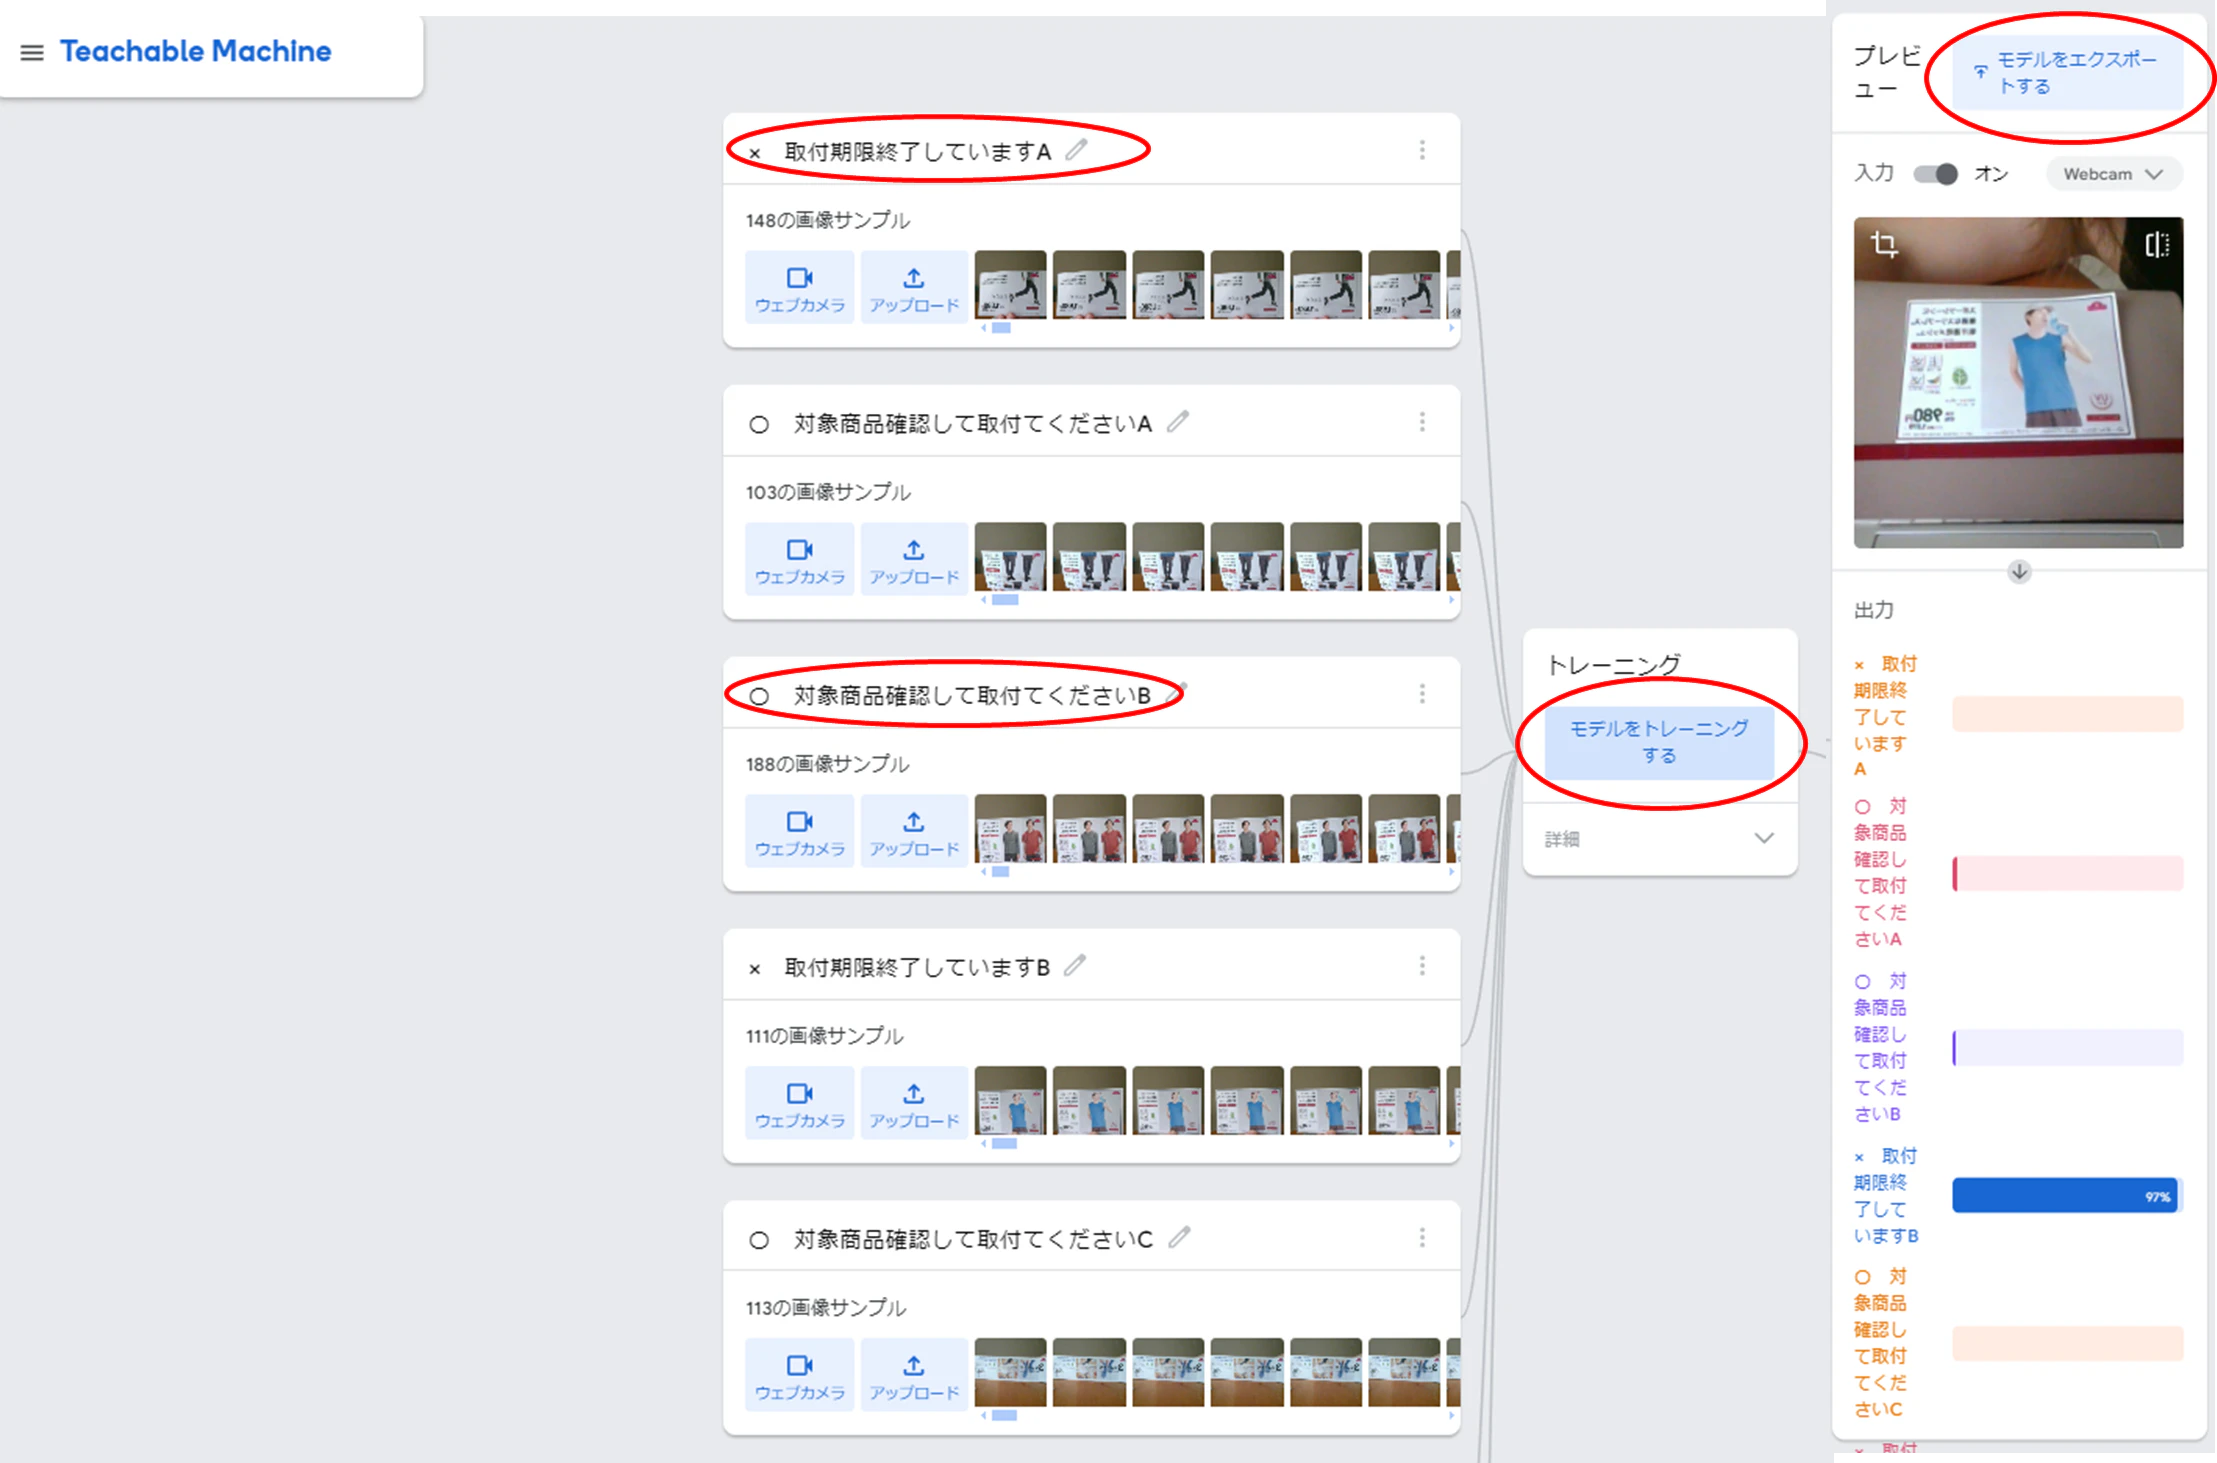Screen dimensions: 2217x1463
Task: Open three-dot menu for 取付期限終了していますB class
Action: (1422, 966)
